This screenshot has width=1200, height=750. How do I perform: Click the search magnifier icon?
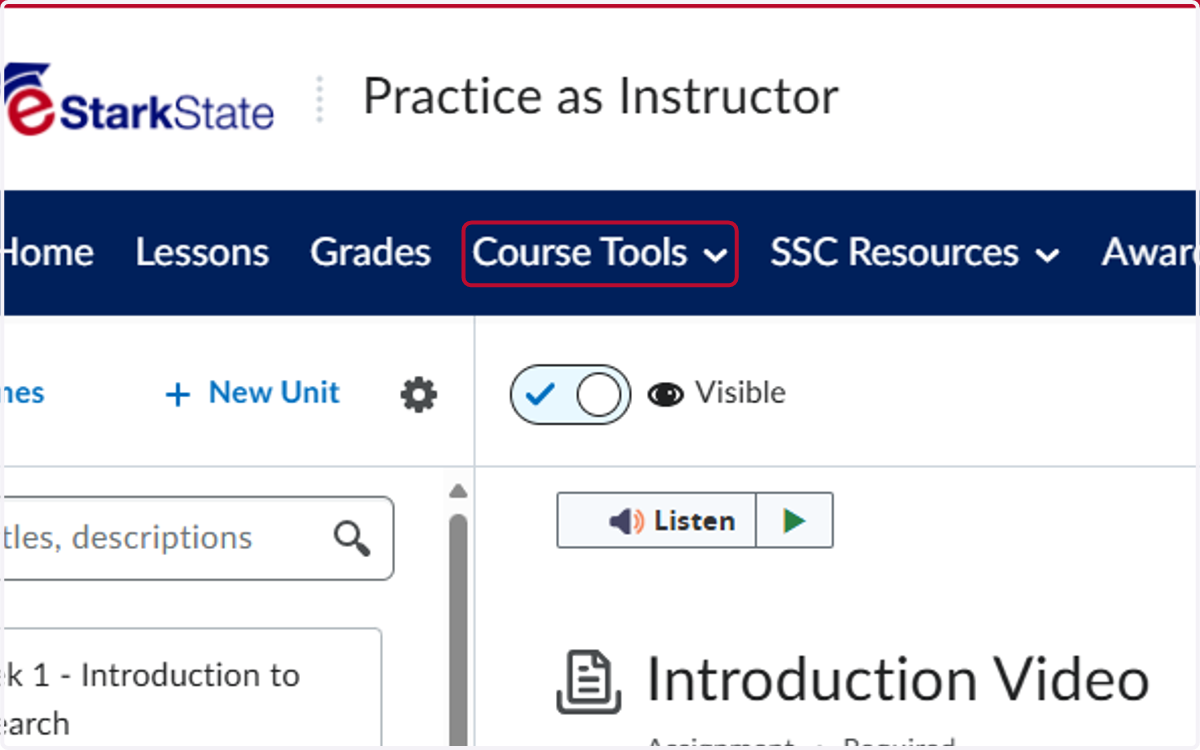pos(352,539)
